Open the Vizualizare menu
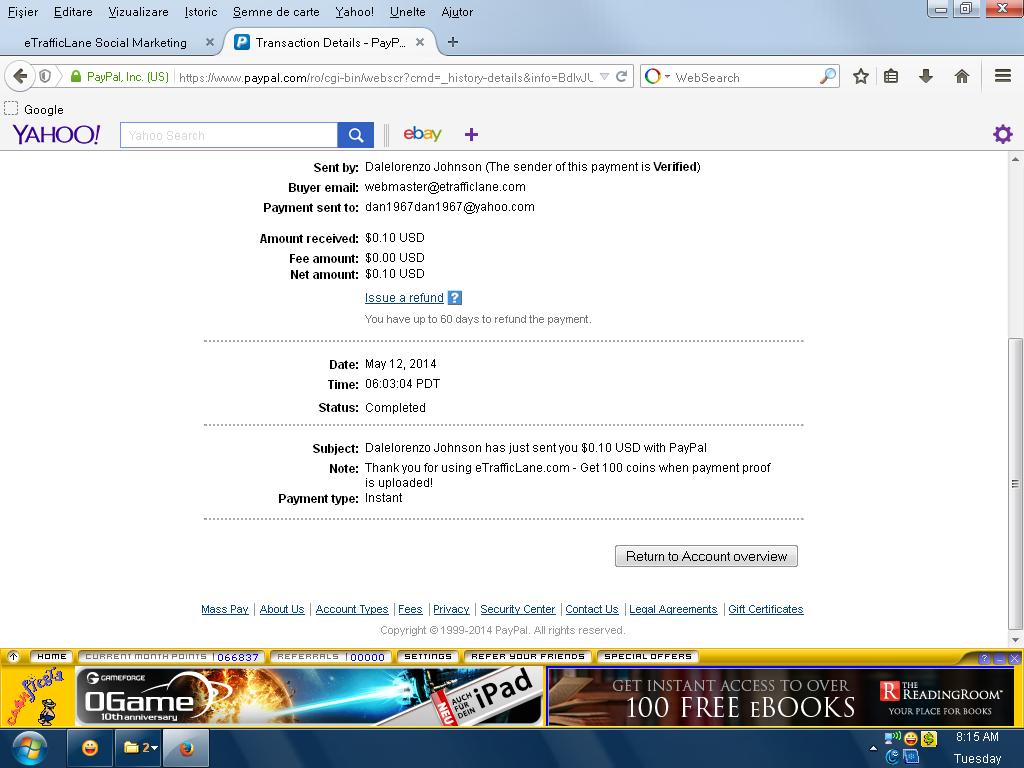Viewport: 1024px width, 768px height. click(x=138, y=12)
